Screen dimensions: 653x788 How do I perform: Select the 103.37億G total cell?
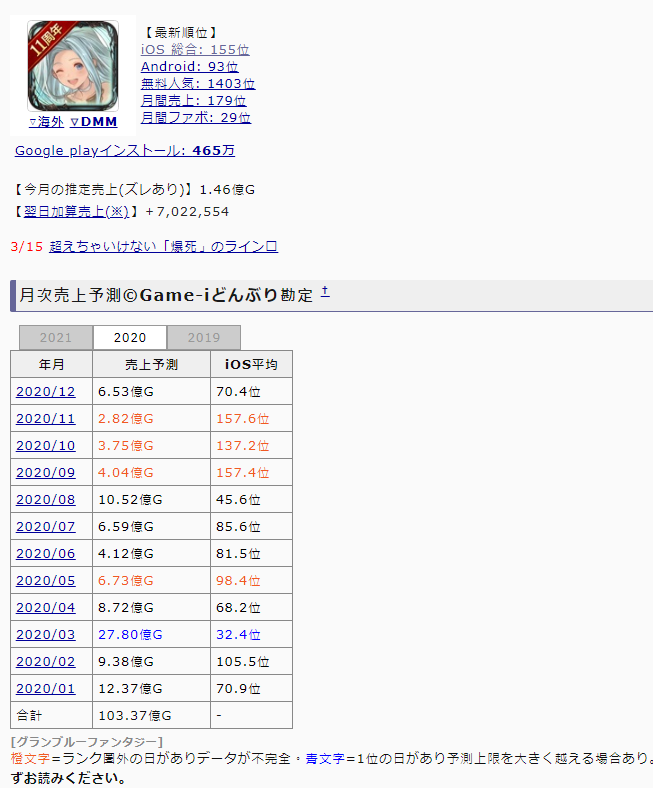point(151,716)
